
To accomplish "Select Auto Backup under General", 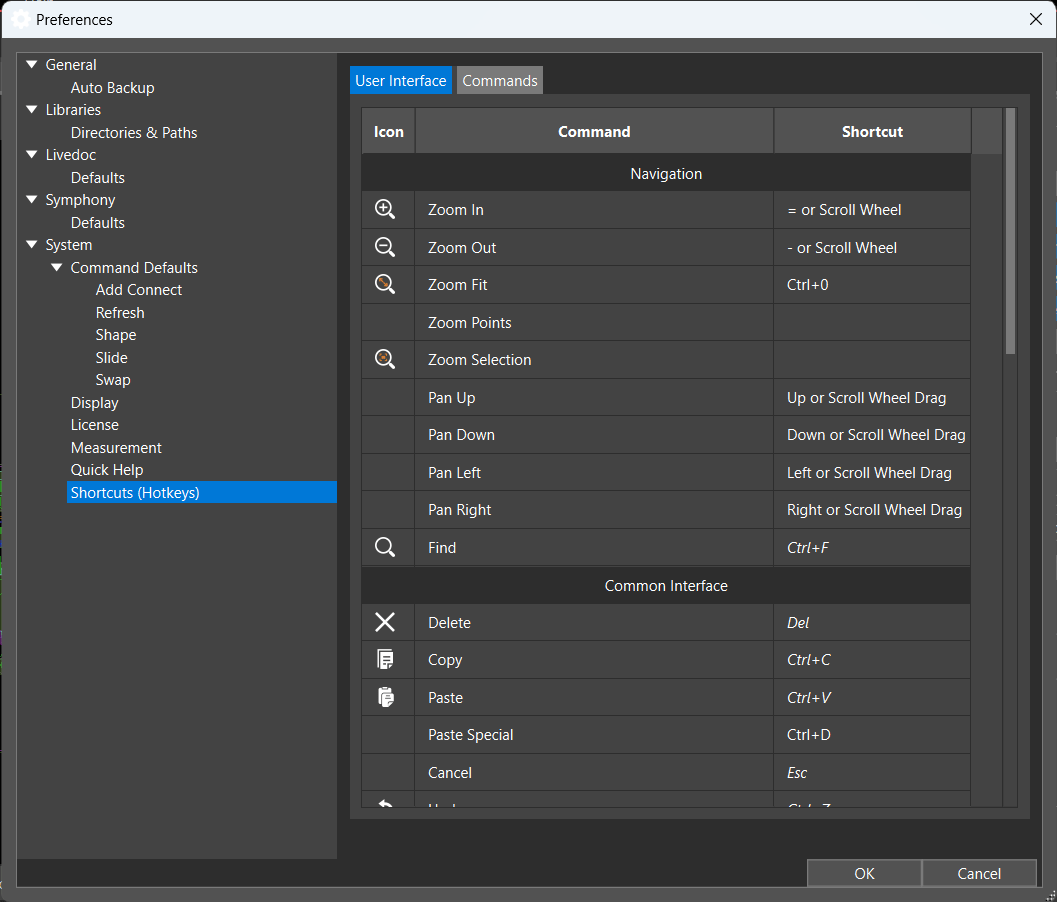I will click(x=112, y=87).
